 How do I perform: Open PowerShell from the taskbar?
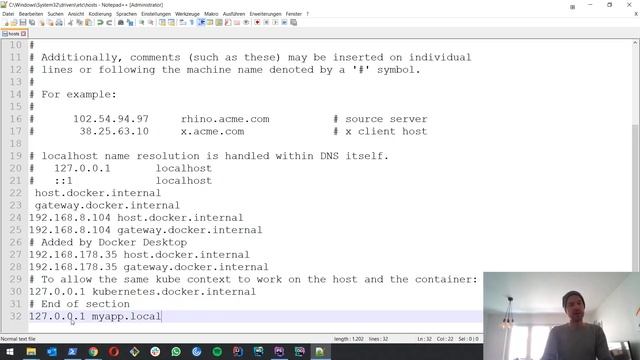tap(72, 351)
